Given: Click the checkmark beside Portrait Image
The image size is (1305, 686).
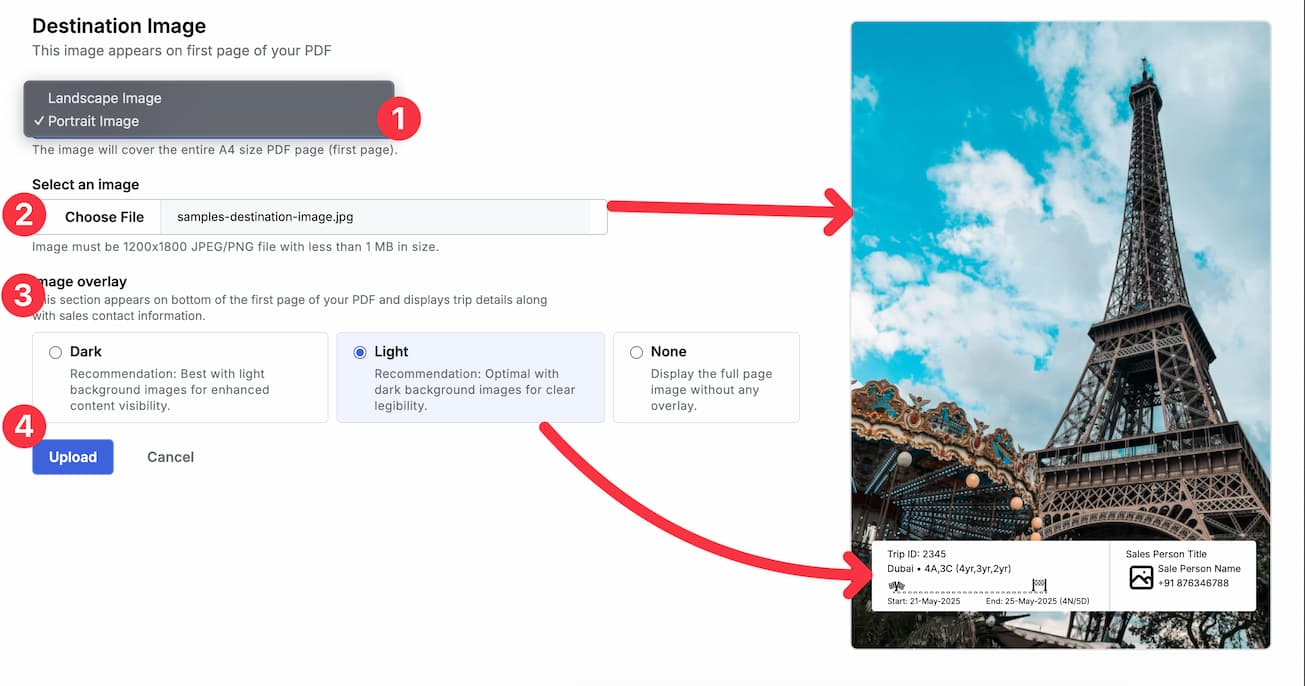Looking at the screenshot, I should pos(38,120).
